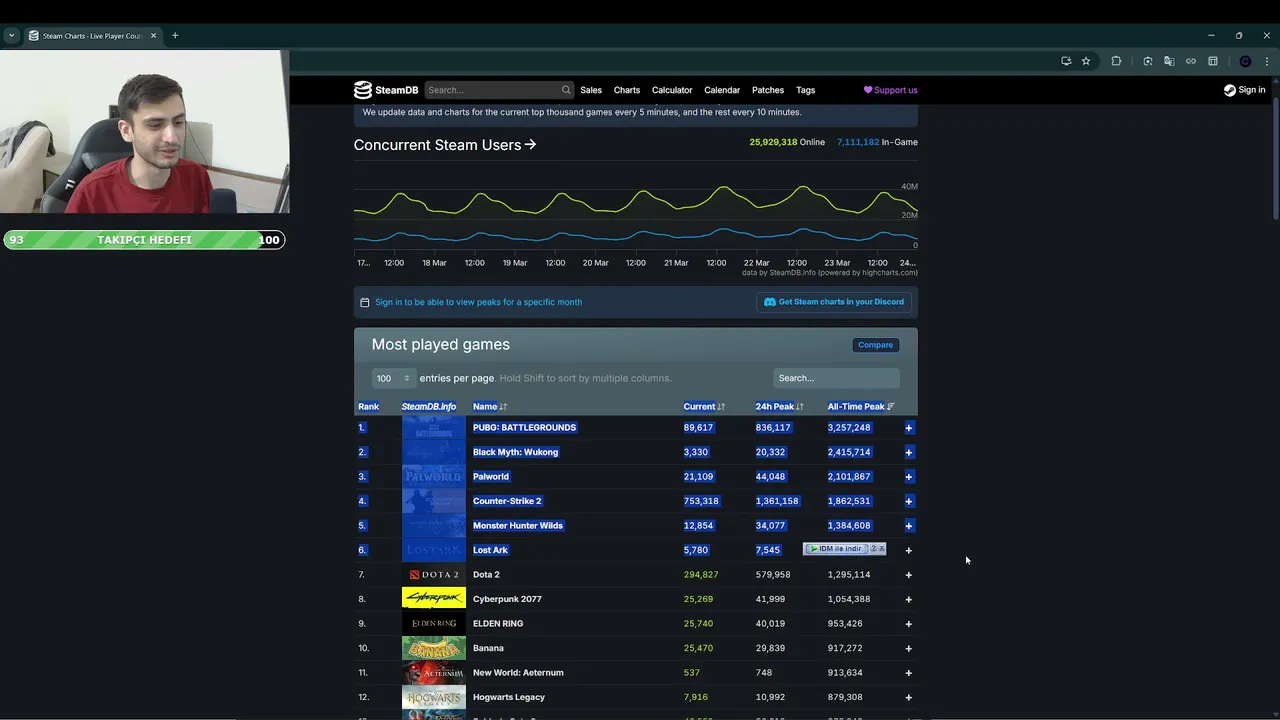Open the tab search dropdown arrow
1280x720 pixels.
(x=11, y=35)
